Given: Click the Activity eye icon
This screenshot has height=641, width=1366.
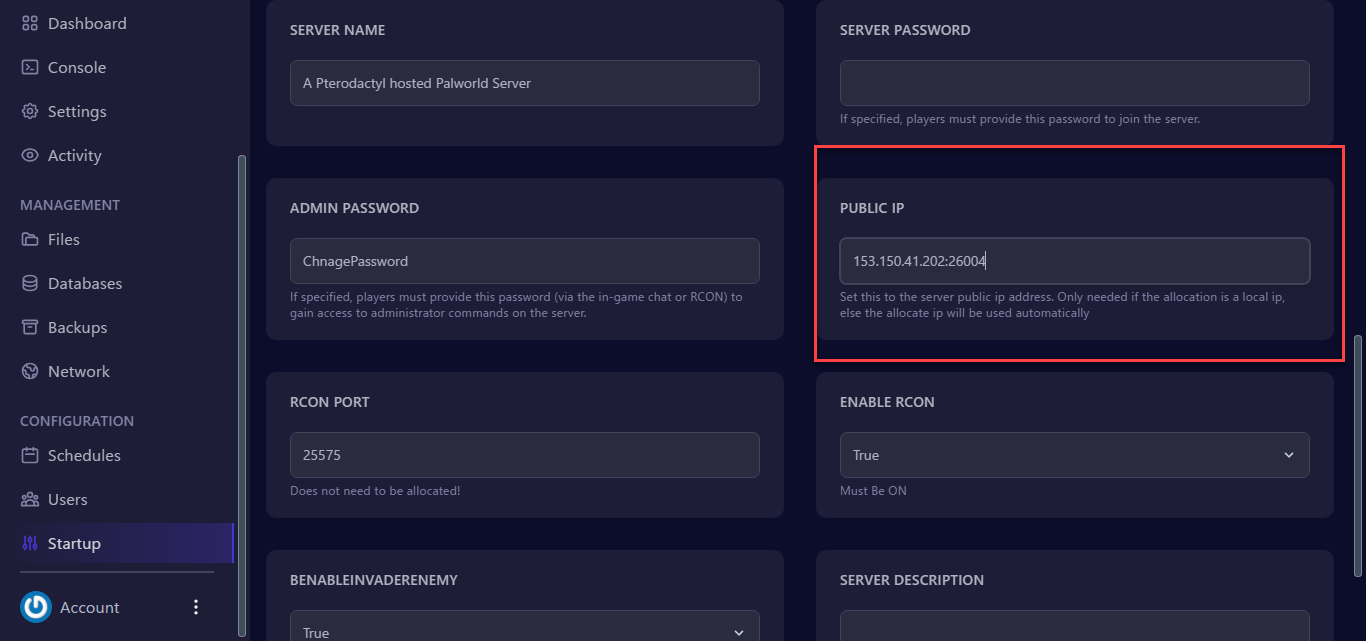Looking at the screenshot, I should [30, 155].
